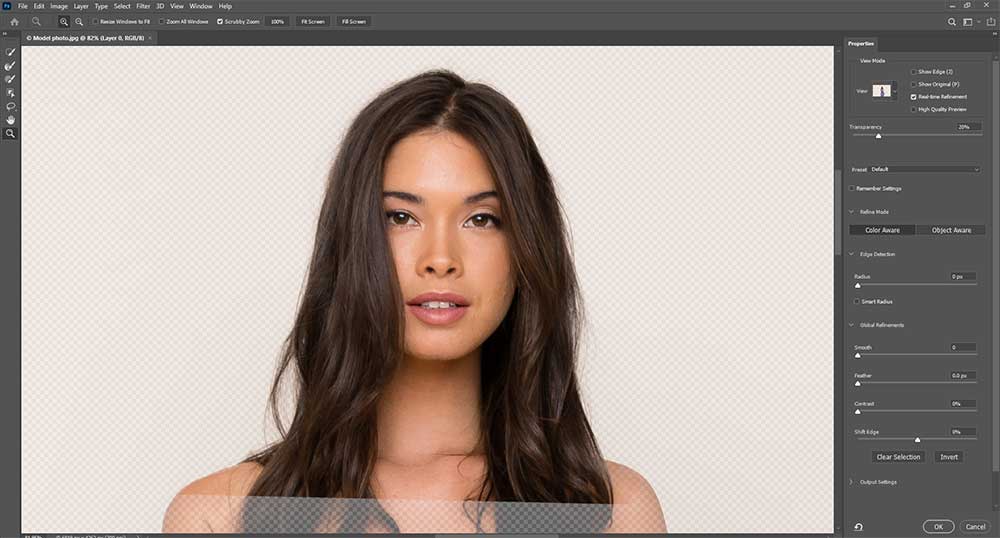This screenshot has width=1000, height=538.
Task: Open the Help menu
Action: 225,6
